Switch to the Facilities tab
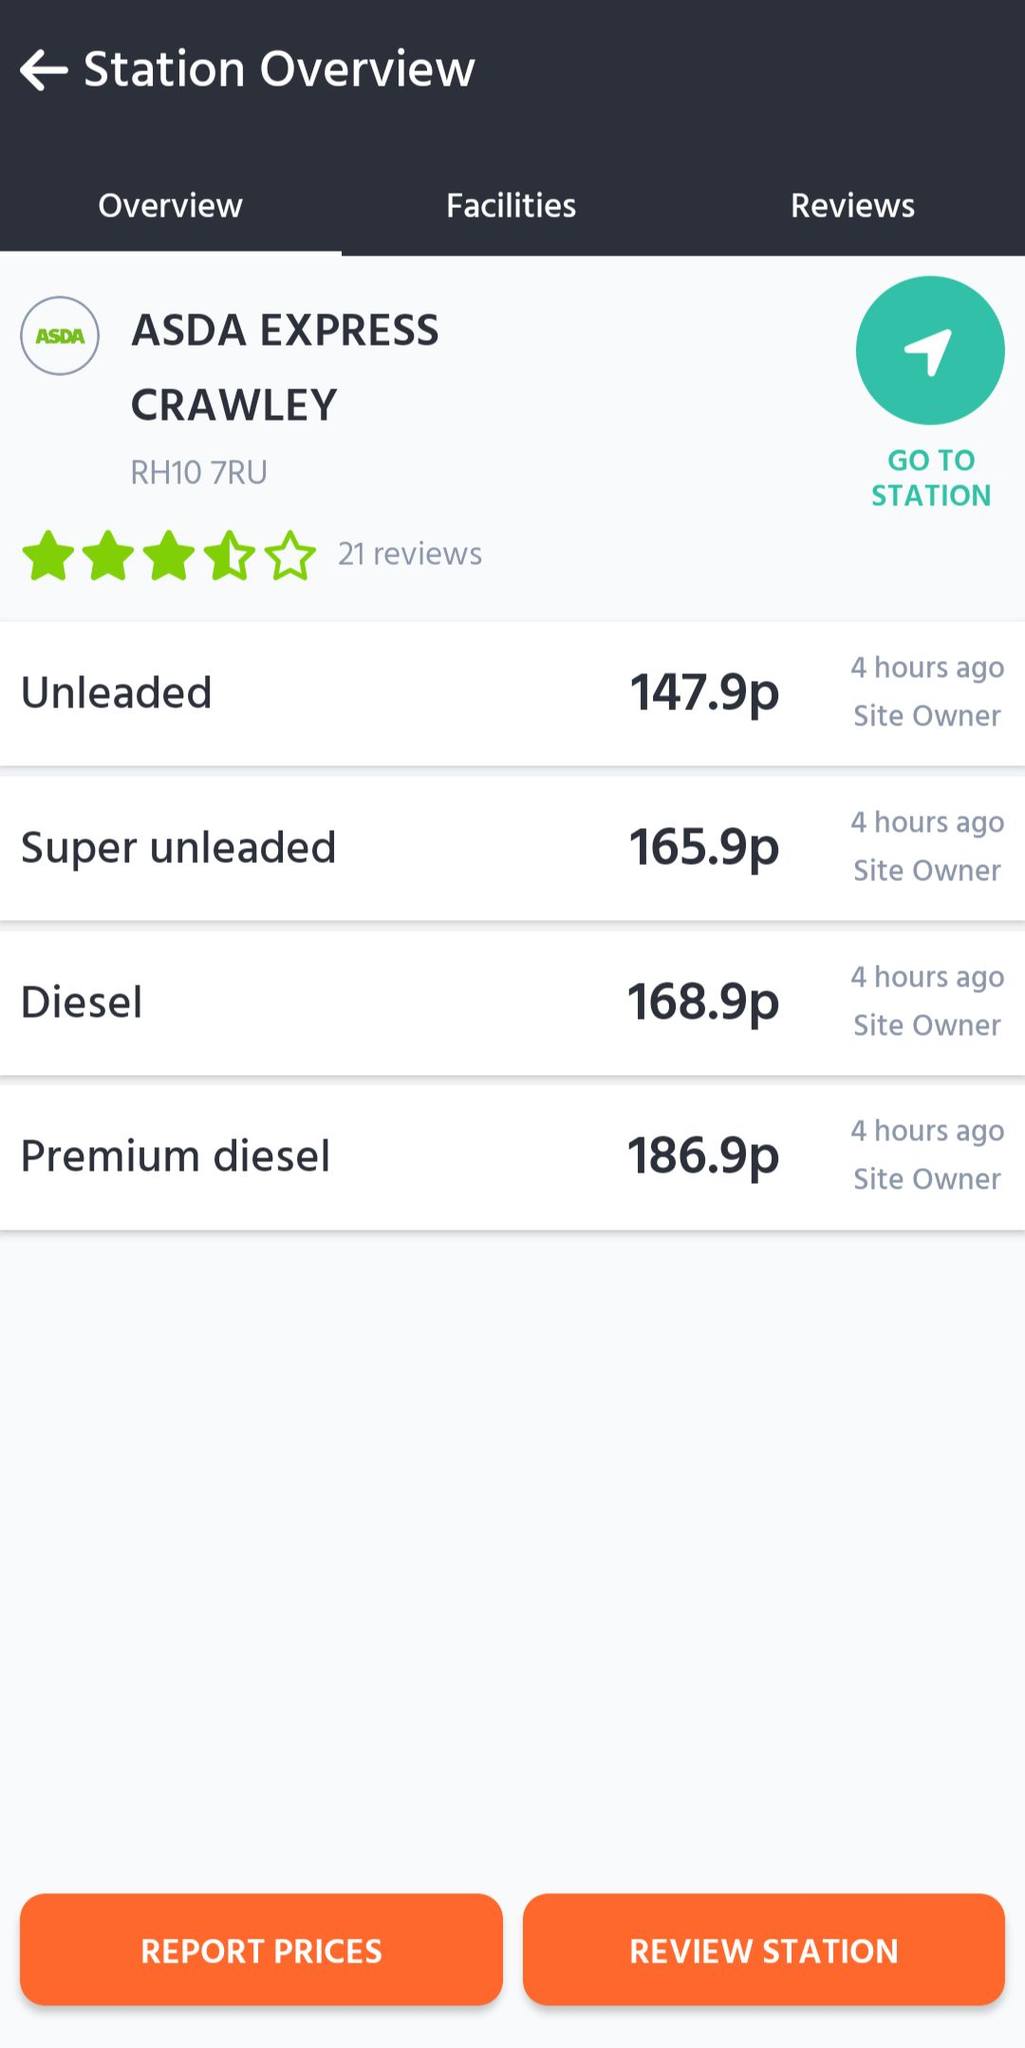The width and height of the screenshot is (1025, 2048). coord(511,206)
